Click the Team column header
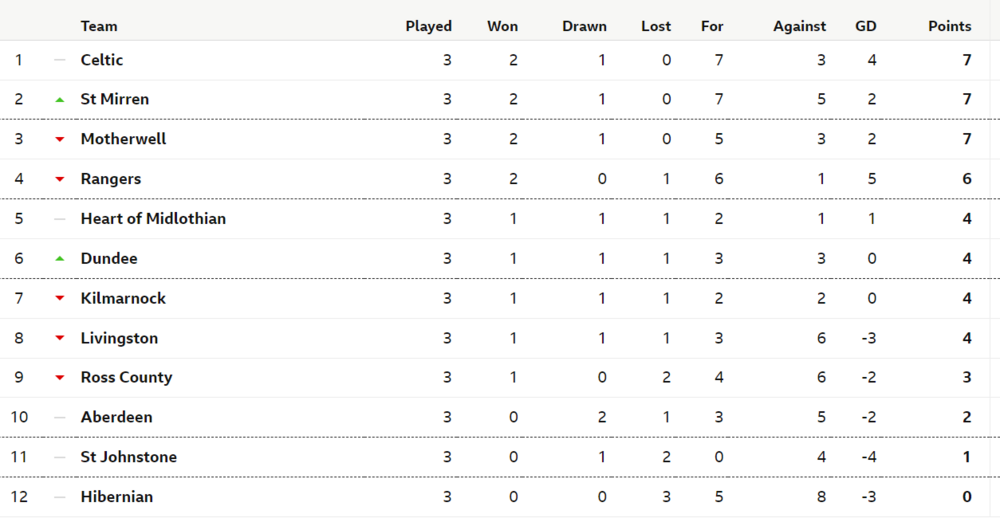 [99, 26]
